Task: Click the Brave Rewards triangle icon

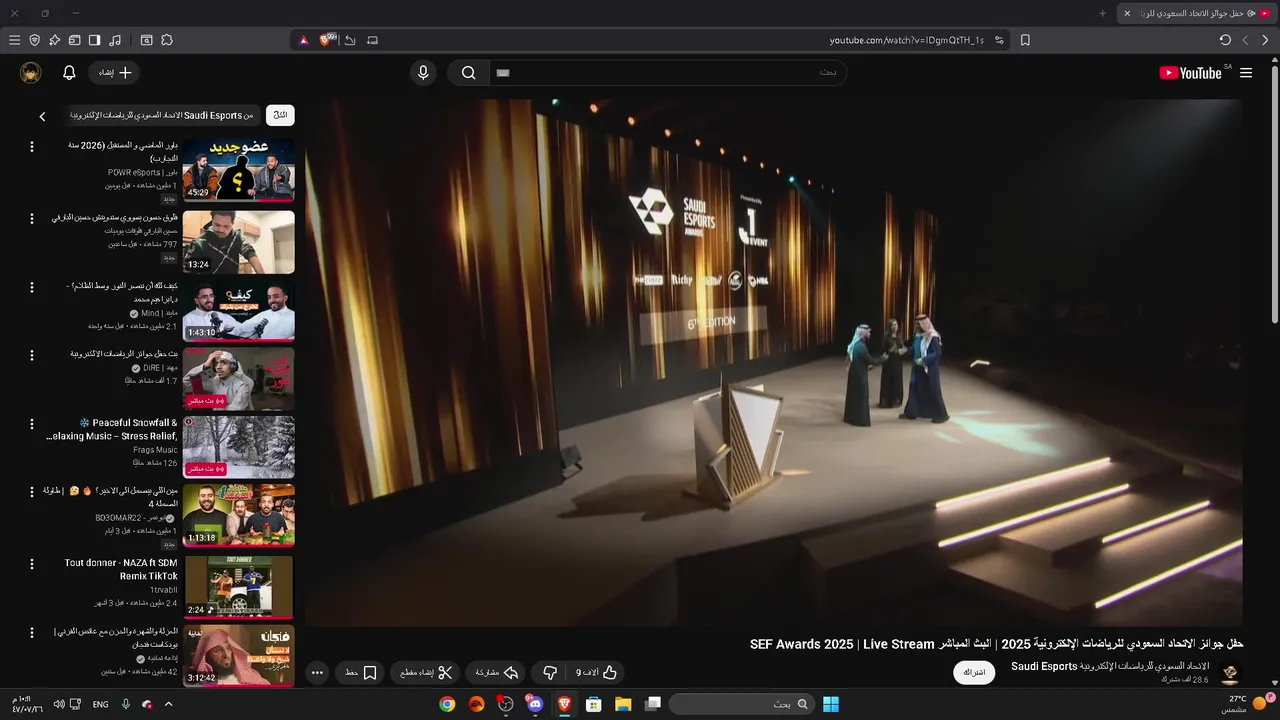Action: pos(304,40)
